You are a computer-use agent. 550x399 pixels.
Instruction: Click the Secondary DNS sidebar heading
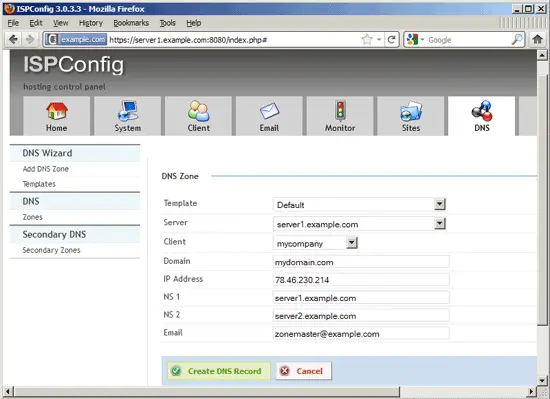(54, 235)
